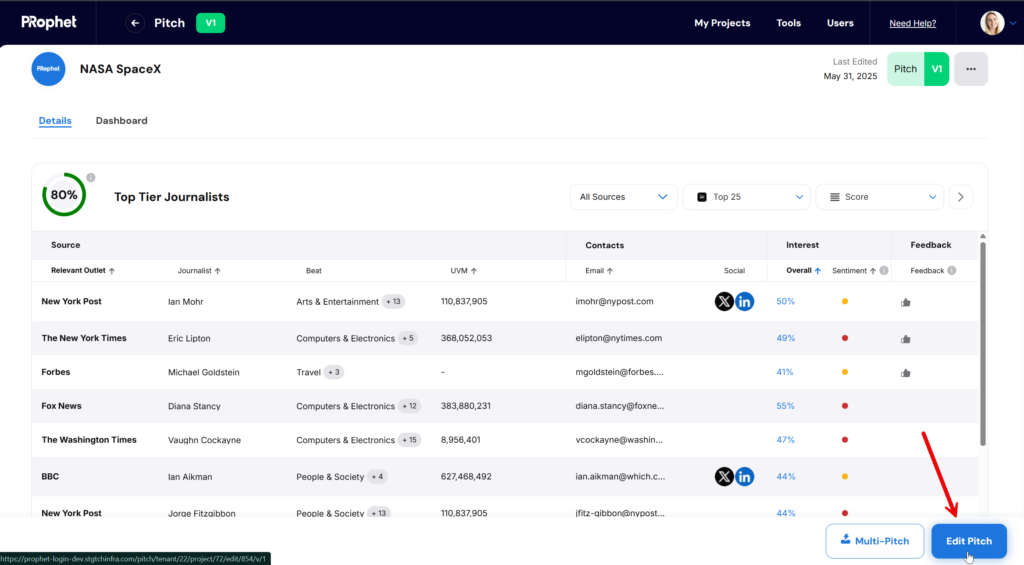Click yellow sentiment dot for Ian Mohr
Image resolution: width=1024 pixels, height=565 pixels.
point(844,302)
